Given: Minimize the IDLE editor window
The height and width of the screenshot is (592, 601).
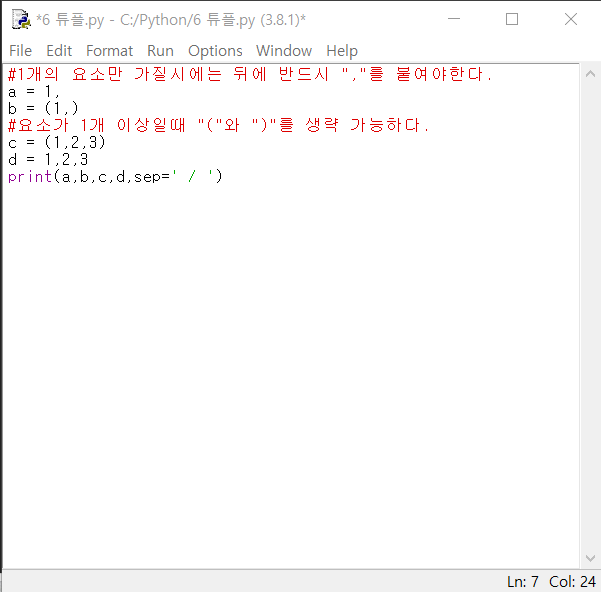Looking at the screenshot, I should 454,19.
